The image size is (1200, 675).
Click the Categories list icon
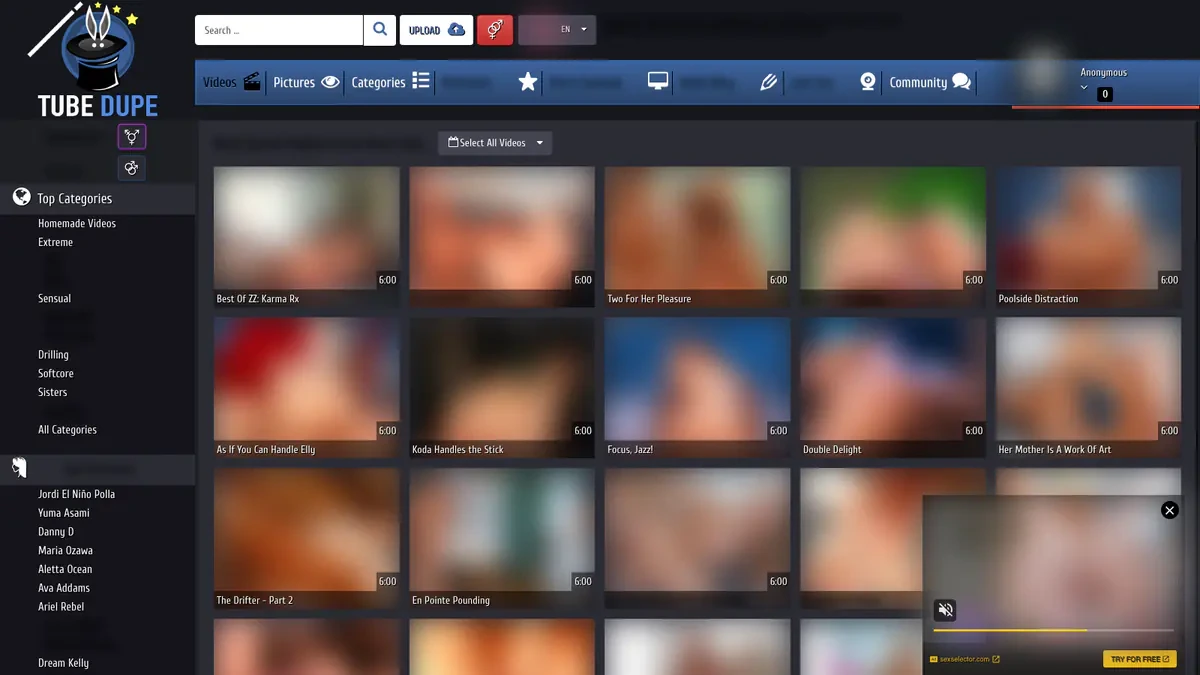tap(421, 82)
